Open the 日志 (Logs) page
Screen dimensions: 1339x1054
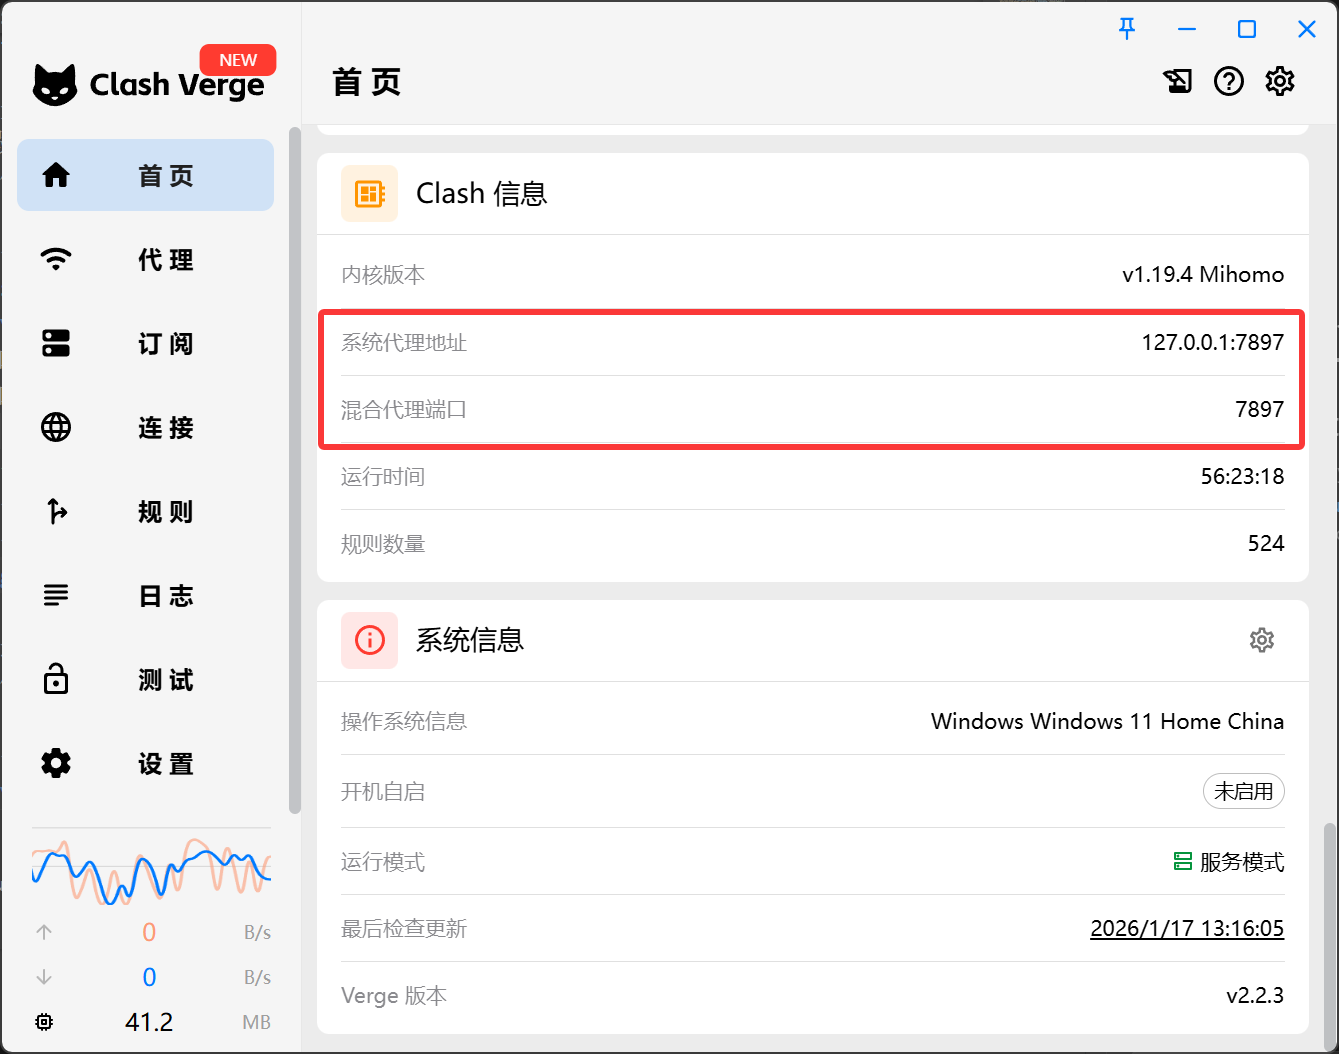click(145, 595)
